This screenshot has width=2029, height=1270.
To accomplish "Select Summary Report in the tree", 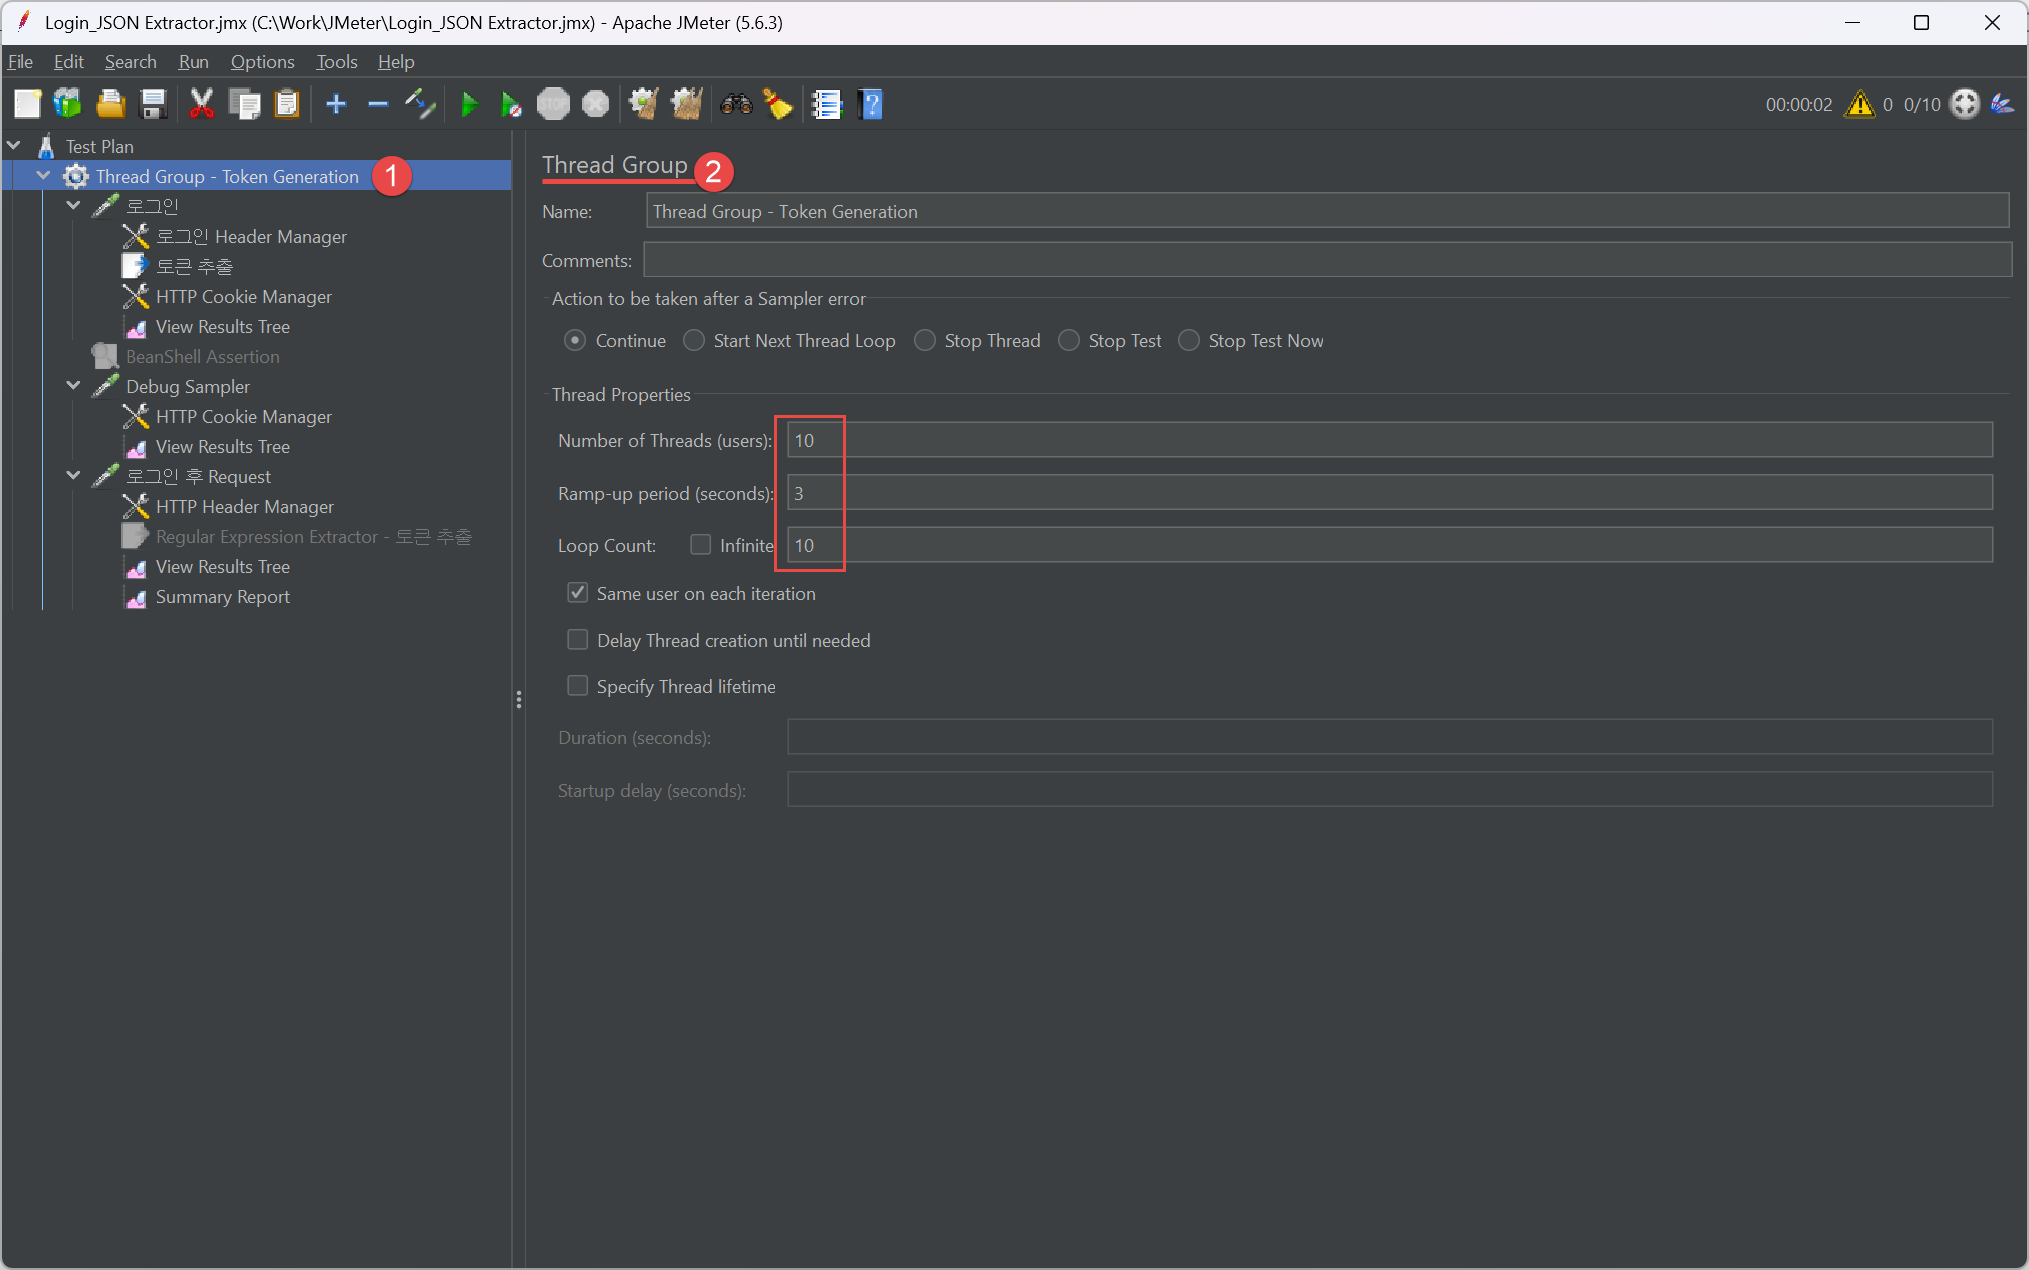I will point(222,597).
